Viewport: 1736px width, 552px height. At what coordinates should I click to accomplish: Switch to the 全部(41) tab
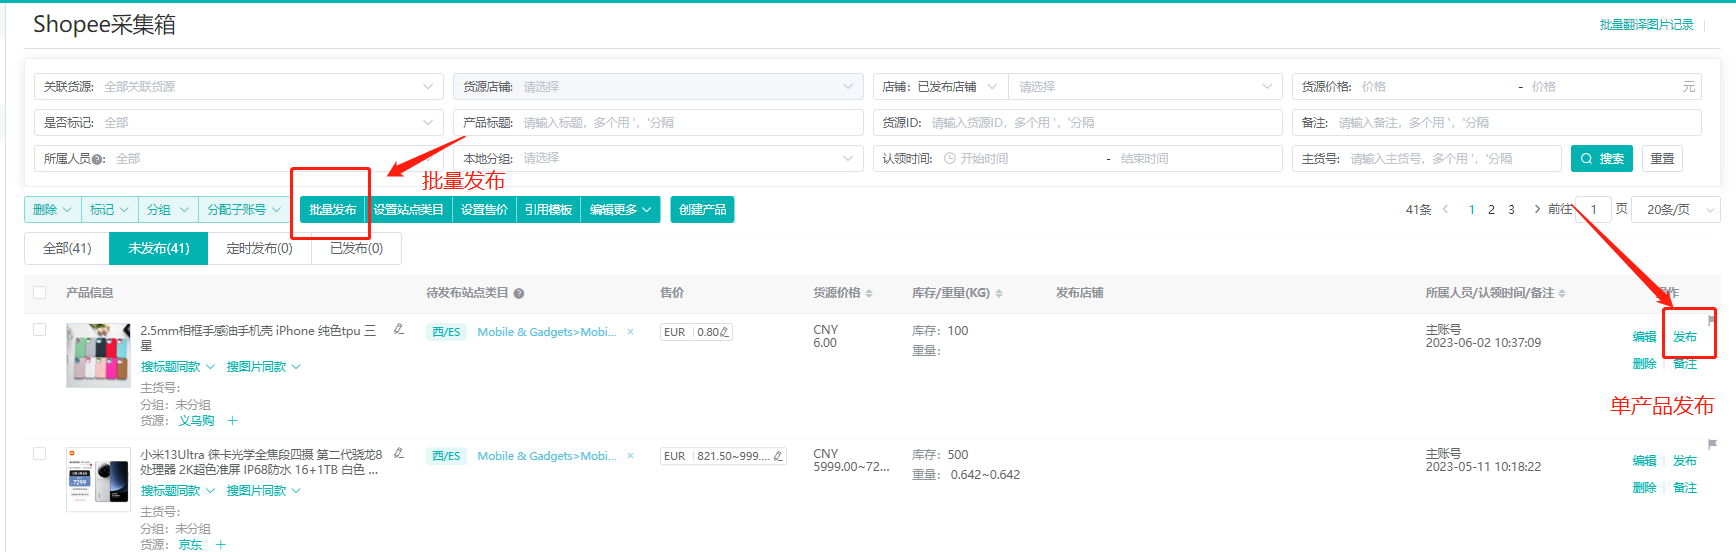(x=67, y=249)
